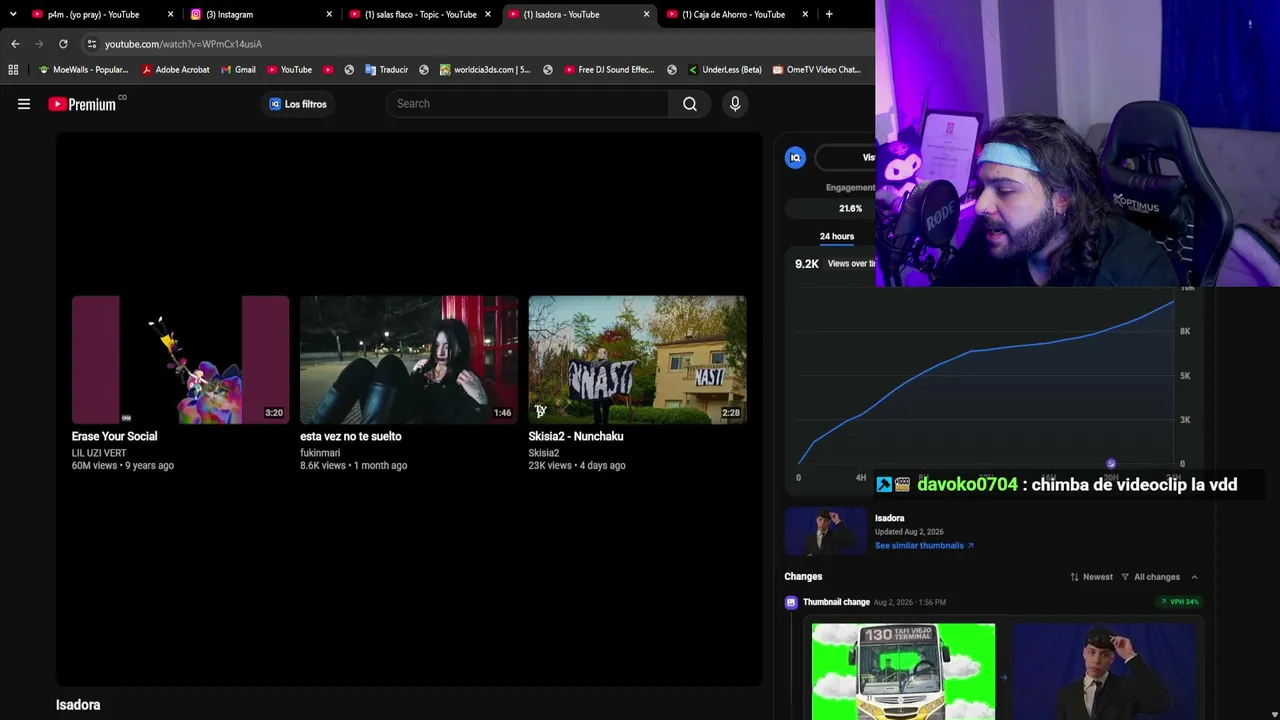The width and height of the screenshot is (1280, 720).
Task: Open the Skisia2 - Nunchaku video thumbnail
Action: click(x=637, y=360)
